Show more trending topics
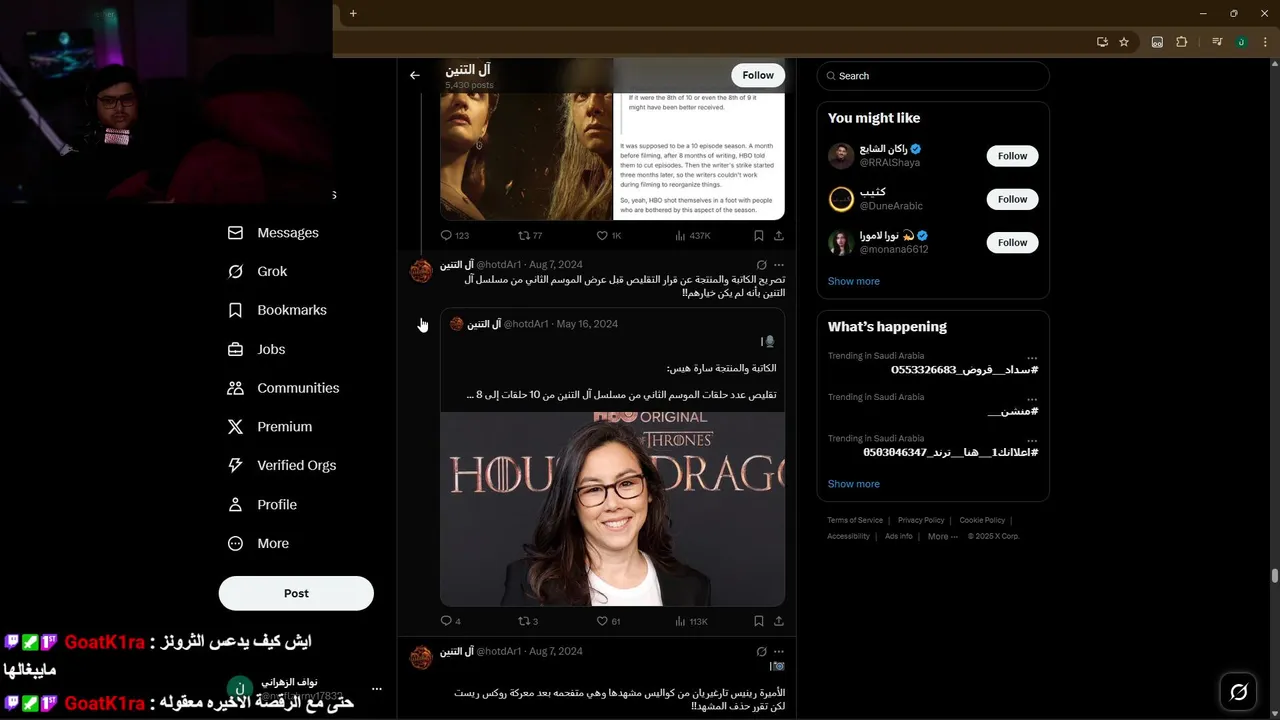Image resolution: width=1280 pixels, height=720 pixels. pyautogui.click(x=854, y=484)
